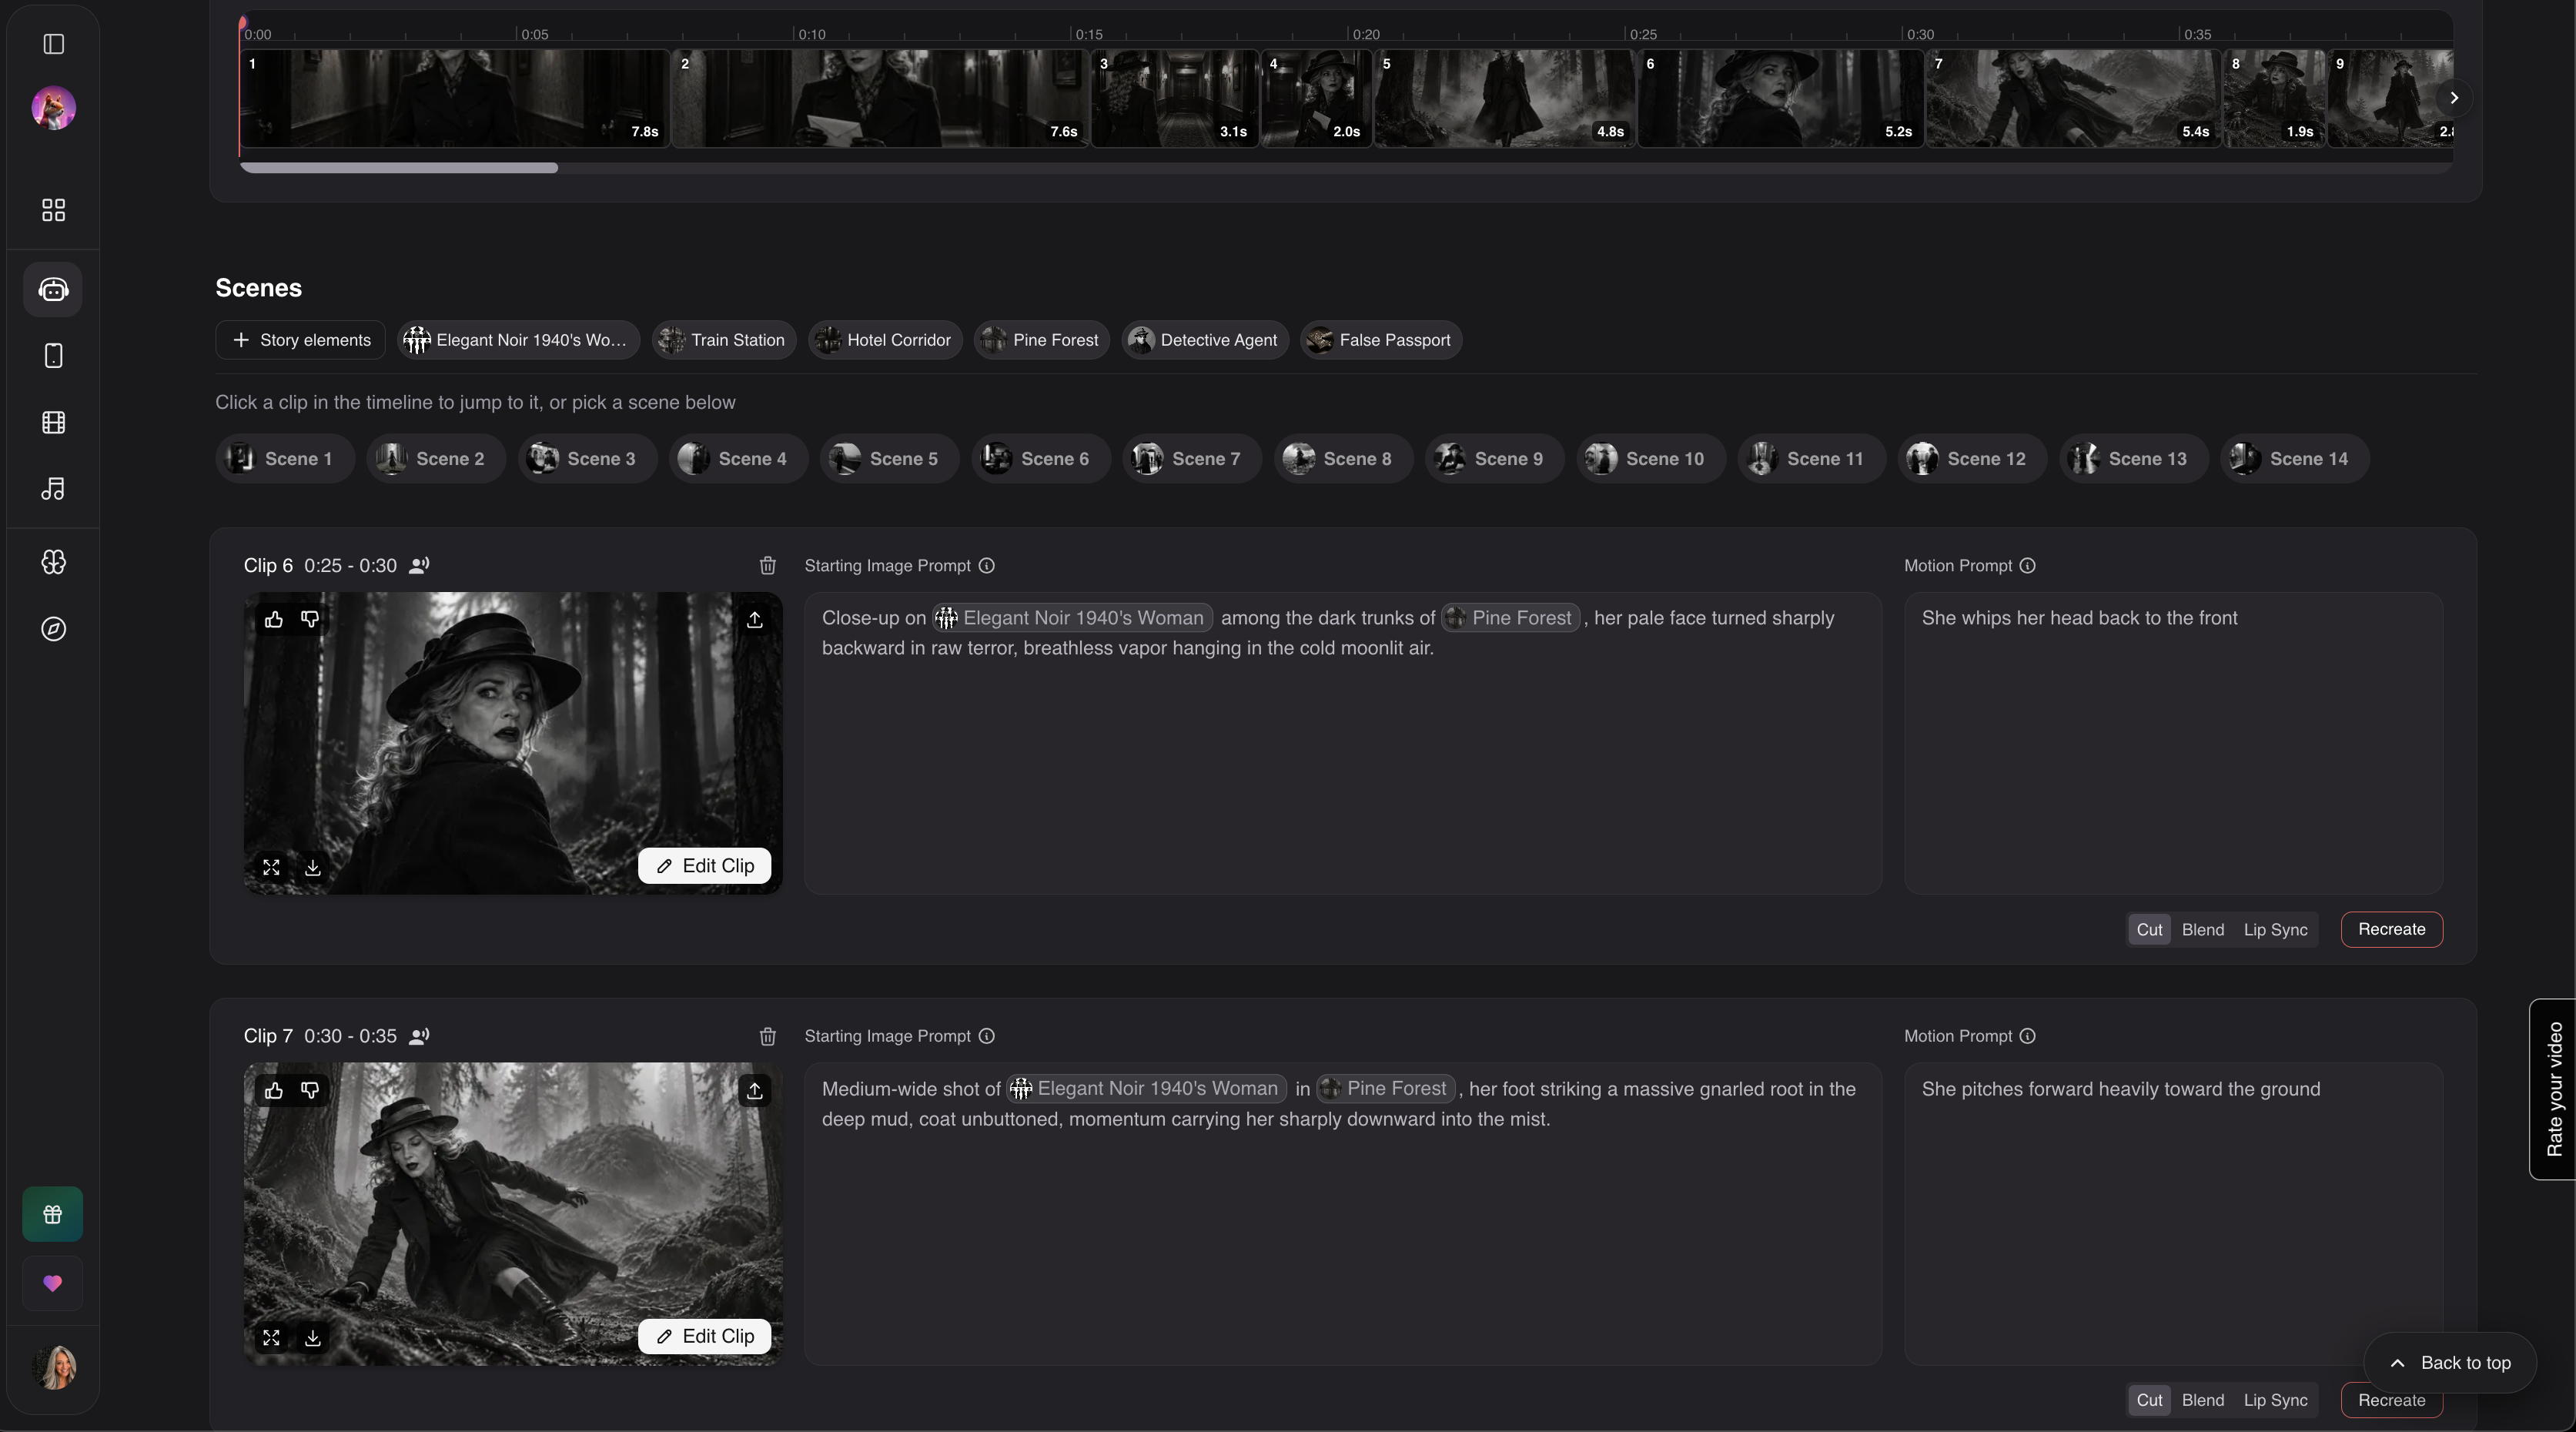Thumbs up the Clip 6 image
This screenshot has width=2576, height=1432.
(x=274, y=620)
